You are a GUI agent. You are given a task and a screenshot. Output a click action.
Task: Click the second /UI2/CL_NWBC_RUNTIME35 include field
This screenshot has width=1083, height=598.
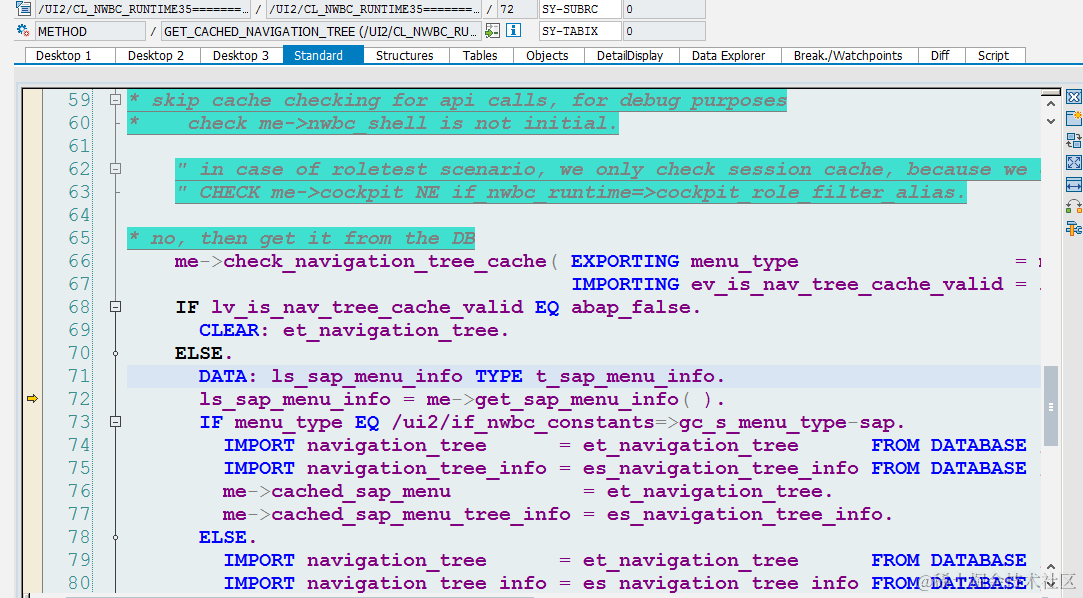374,9
